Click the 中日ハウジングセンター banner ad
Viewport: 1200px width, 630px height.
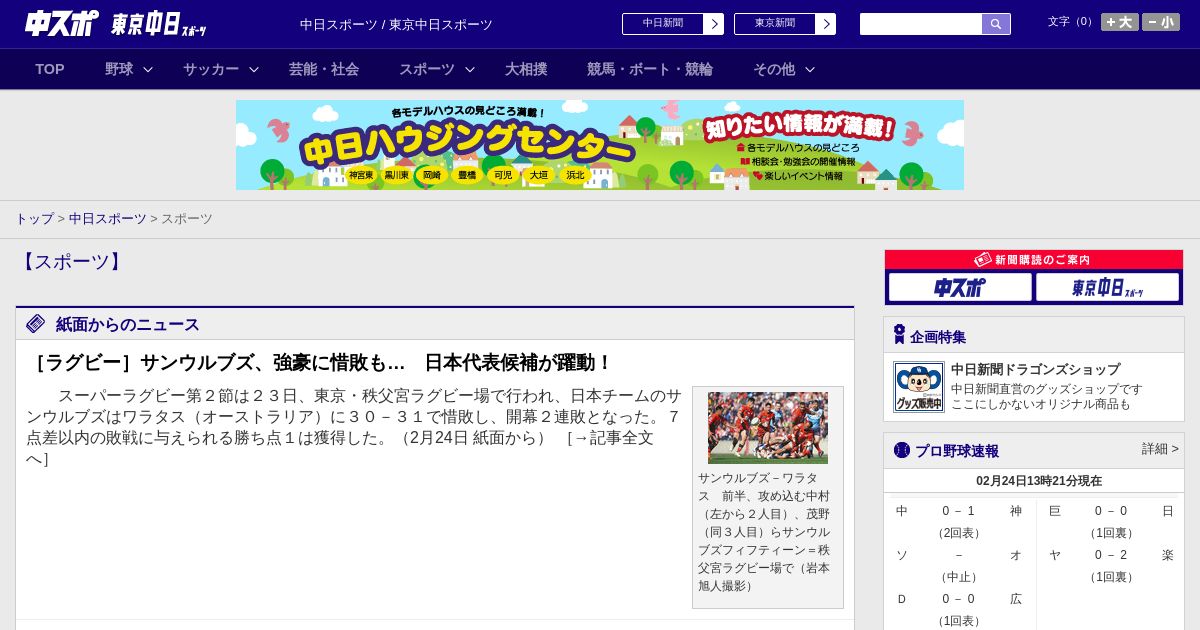[600, 145]
